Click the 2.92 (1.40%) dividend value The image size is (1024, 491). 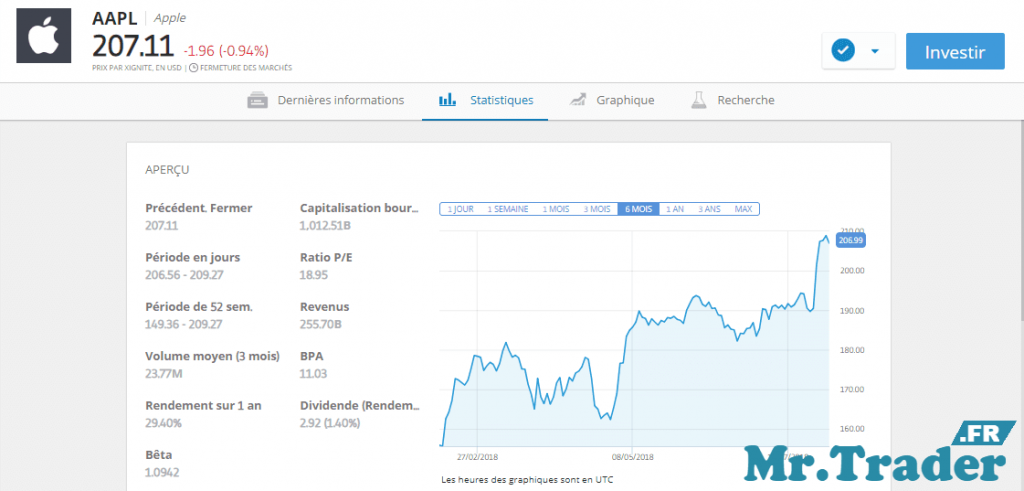pos(330,423)
